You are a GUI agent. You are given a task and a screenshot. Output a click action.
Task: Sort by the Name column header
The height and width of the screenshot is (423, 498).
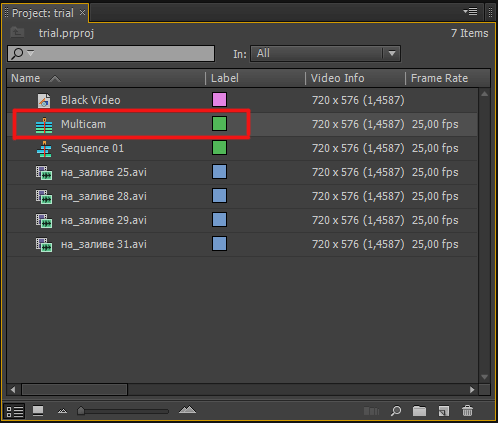[x=106, y=78]
